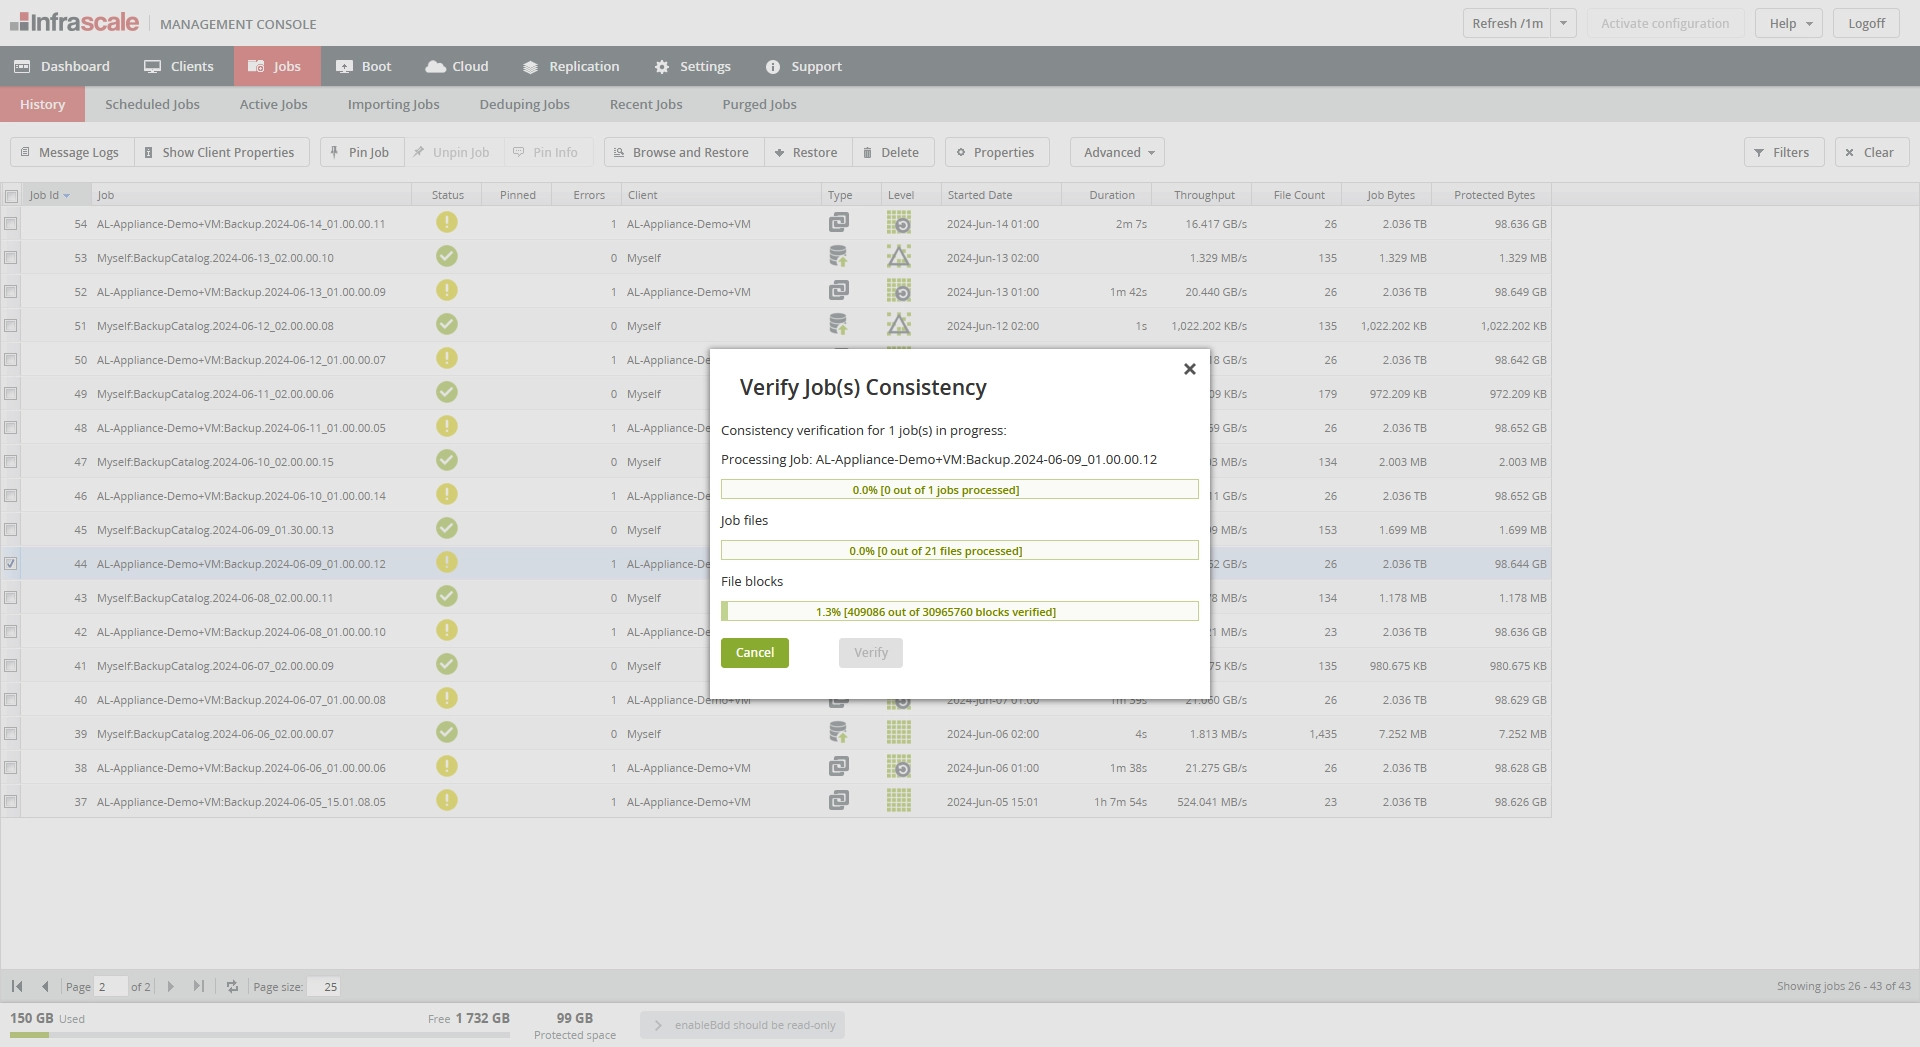Viewport: 1920px width, 1047px height.
Task: Click the Job files progress bar
Action: point(959,550)
